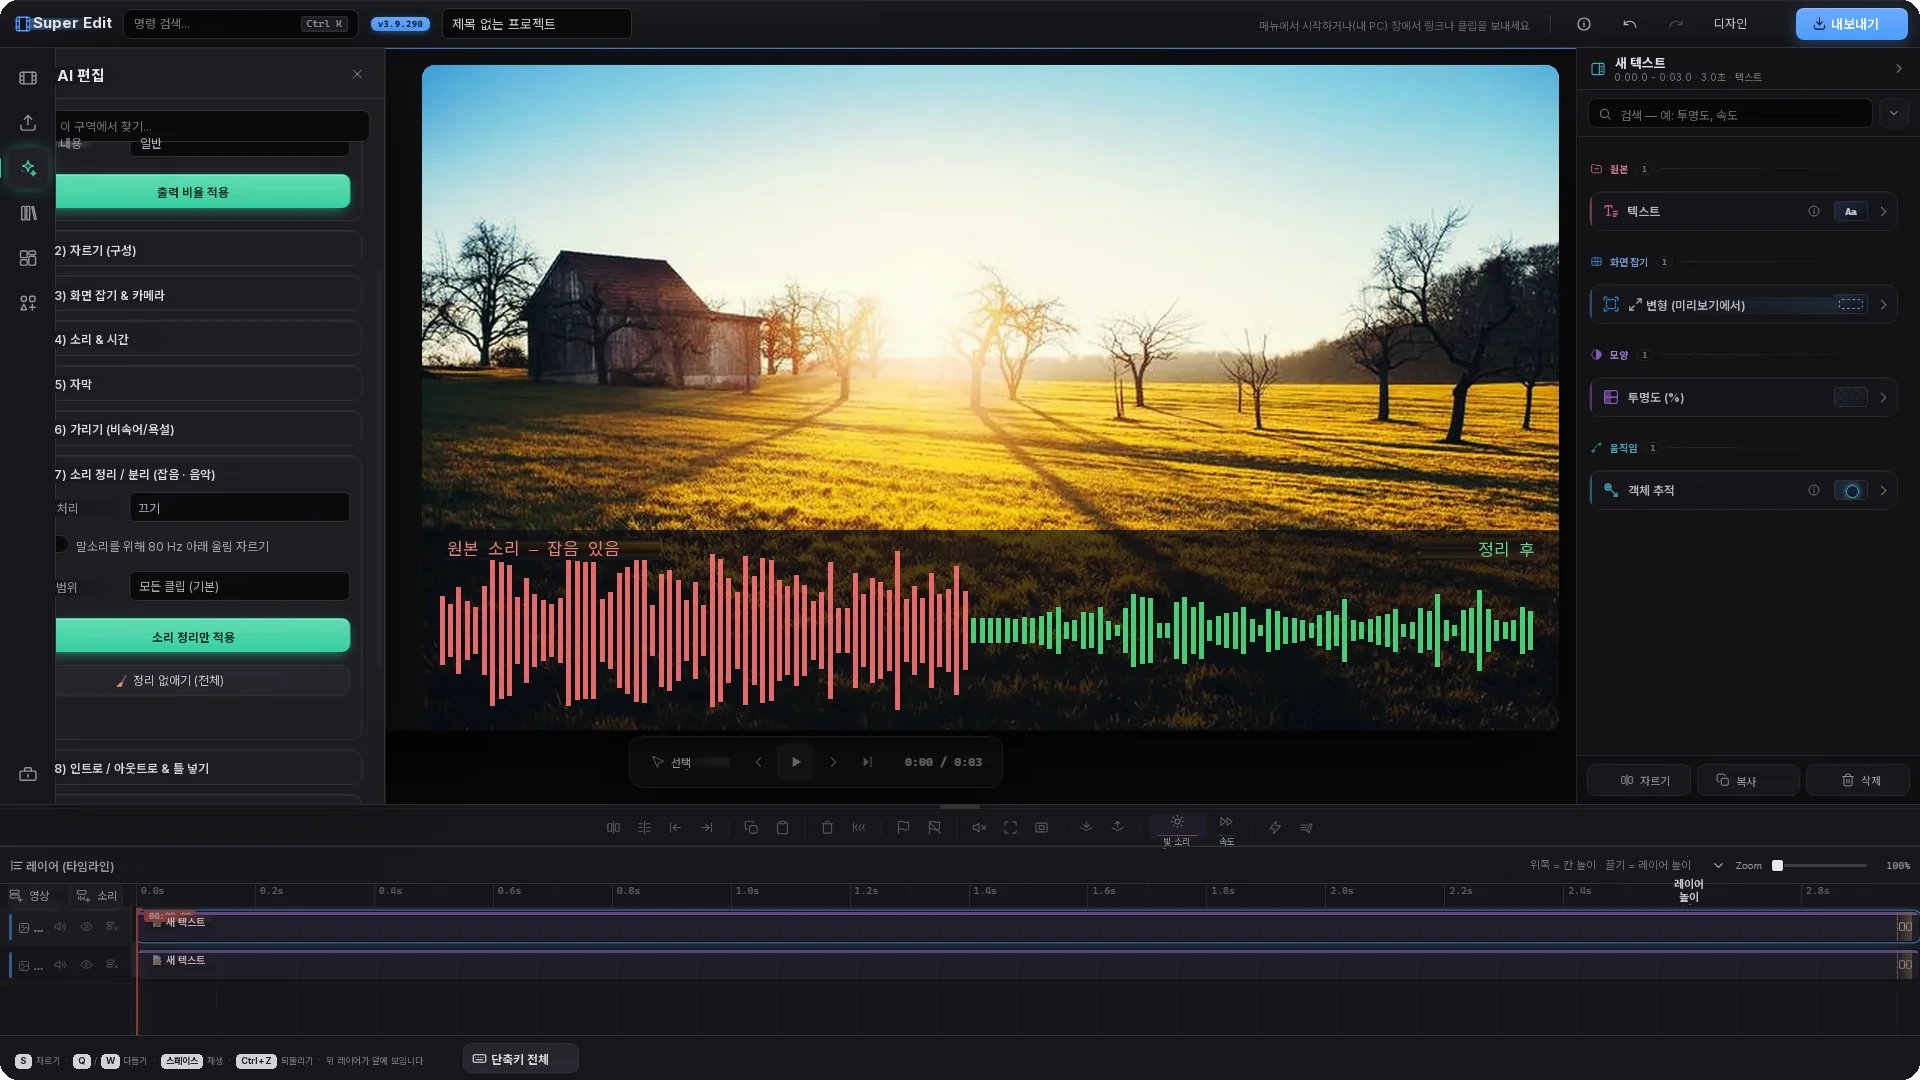Click the timeline Zoom slider

1821,866
